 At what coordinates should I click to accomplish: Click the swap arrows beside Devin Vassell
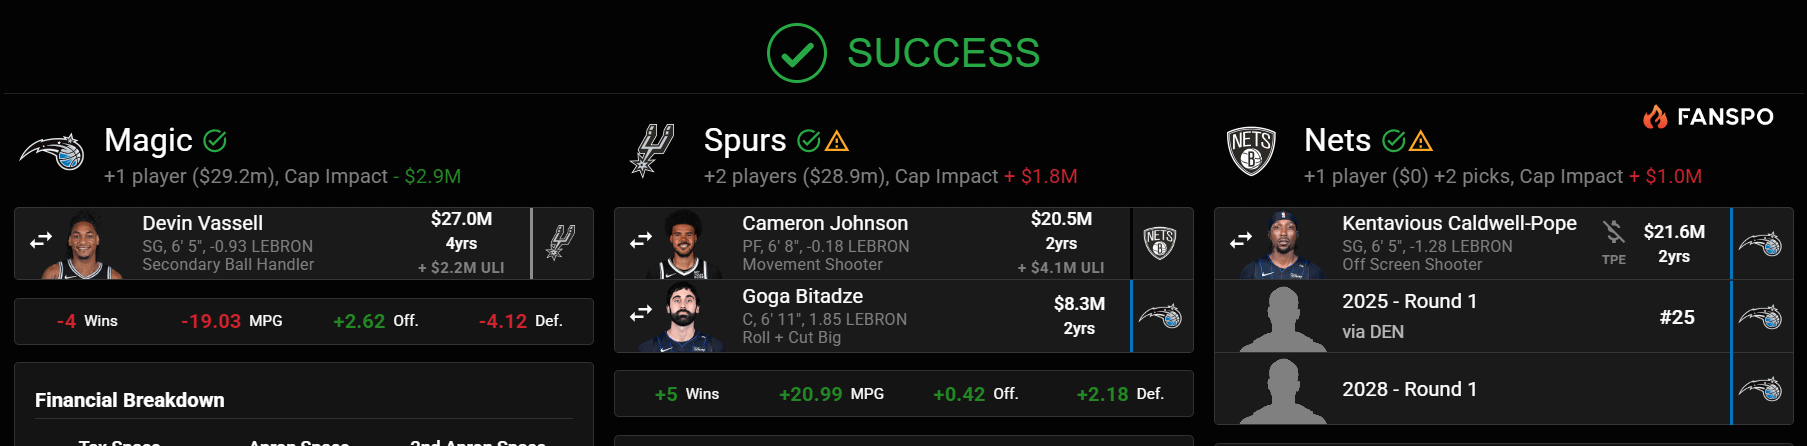(41, 241)
